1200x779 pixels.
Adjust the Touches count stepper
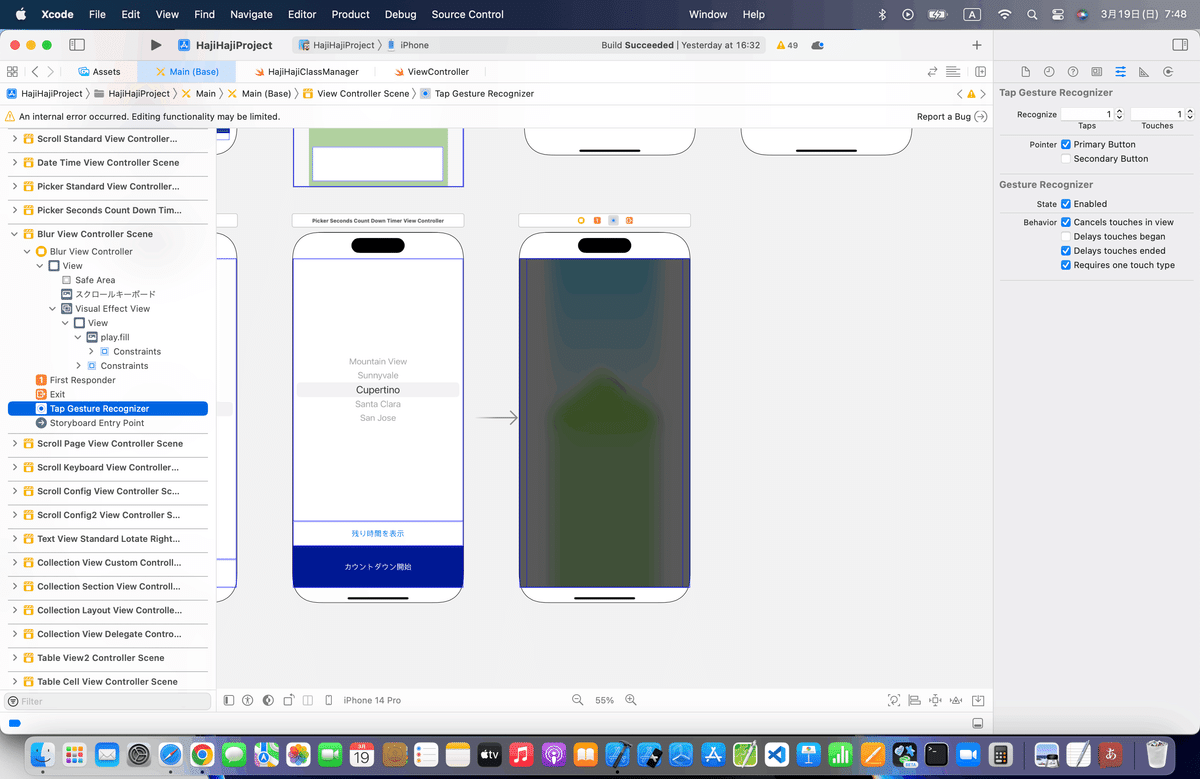(x=1188, y=115)
